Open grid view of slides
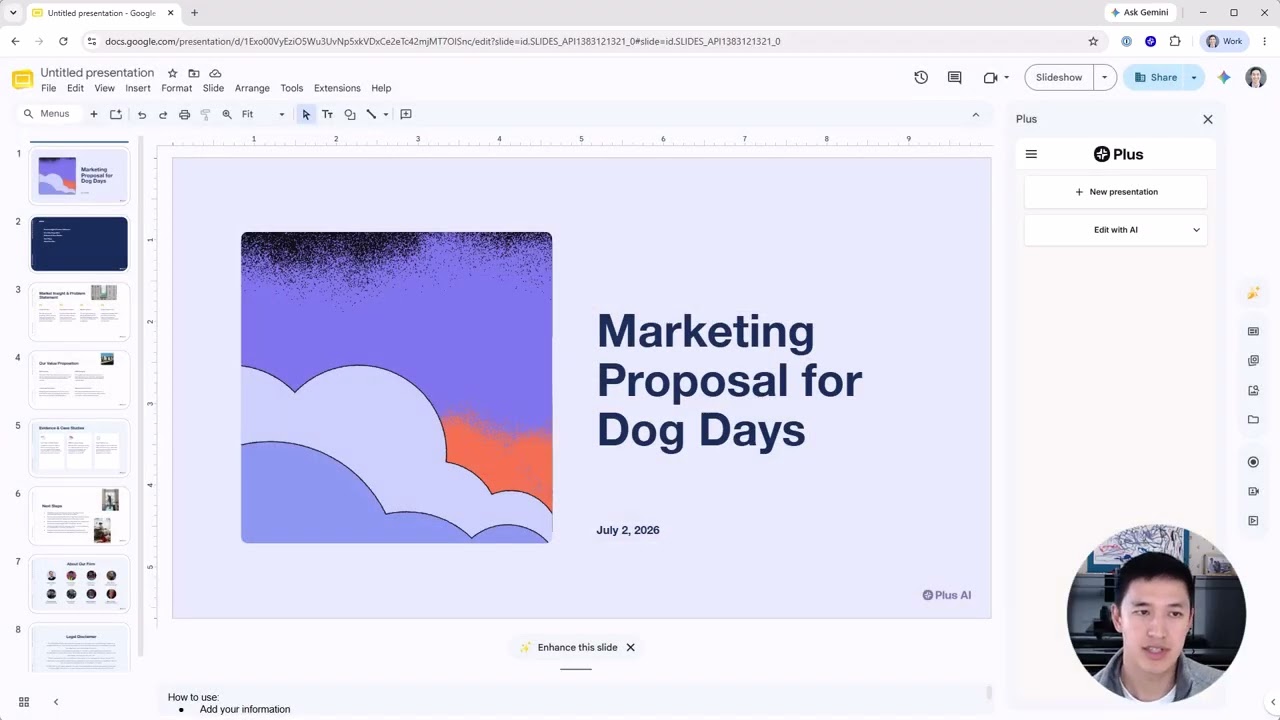The width and height of the screenshot is (1280, 720). pyautogui.click(x=24, y=702)
